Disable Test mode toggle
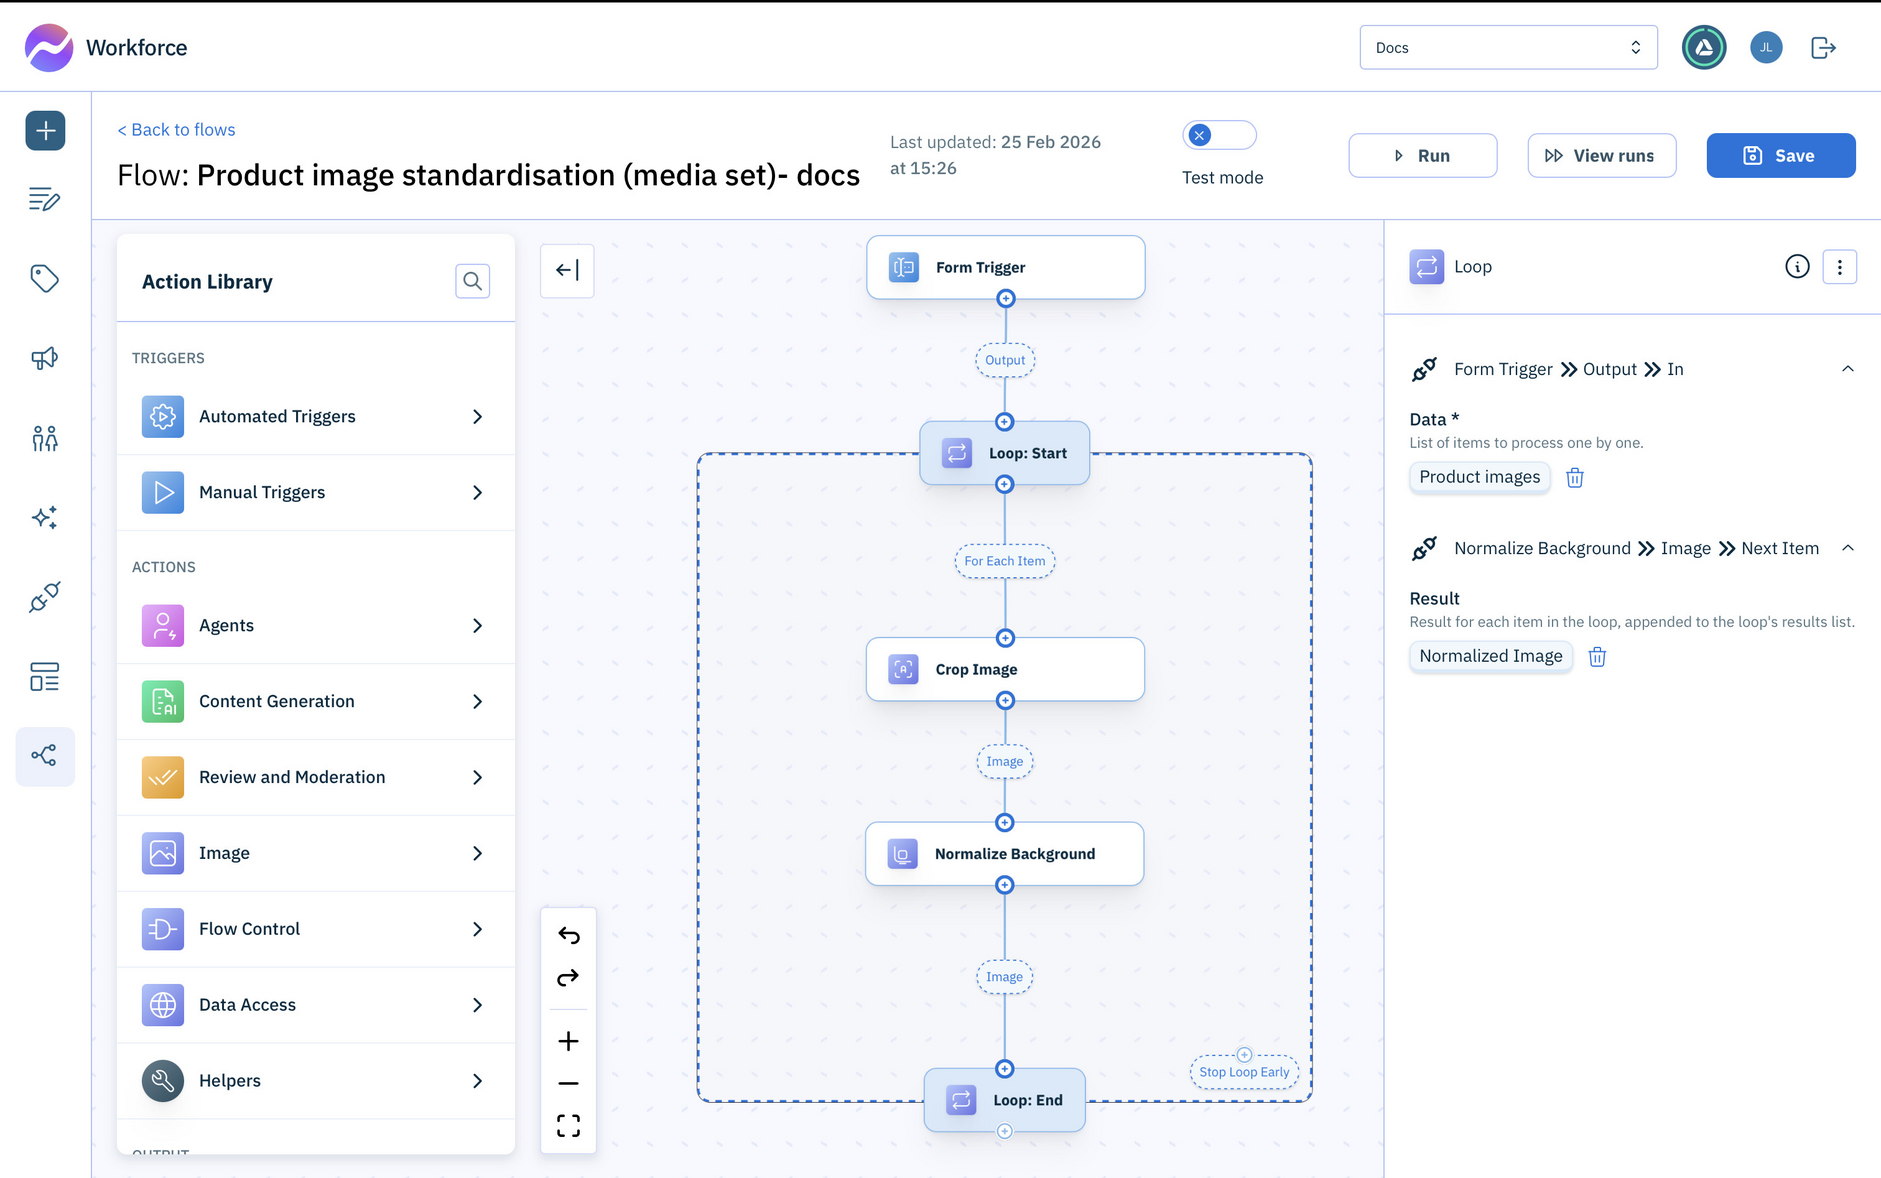 coord(1219,134)
